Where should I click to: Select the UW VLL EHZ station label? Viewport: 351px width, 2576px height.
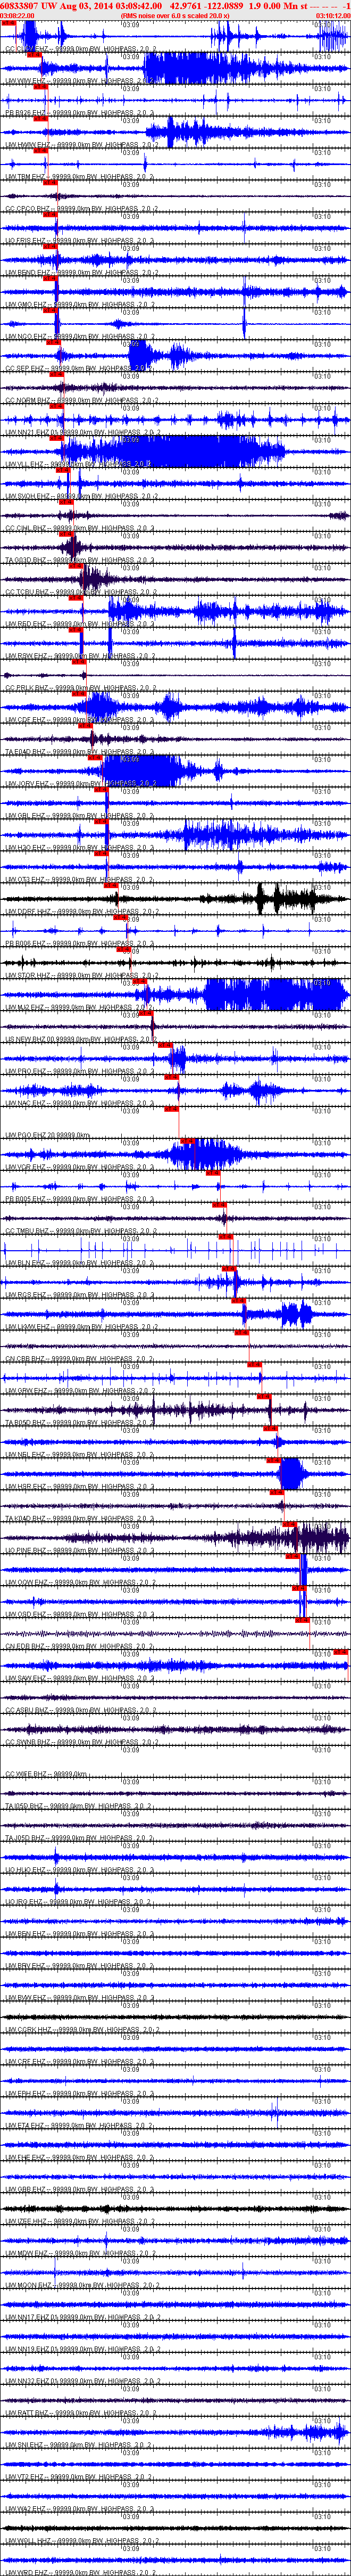(x=80, y=465)
